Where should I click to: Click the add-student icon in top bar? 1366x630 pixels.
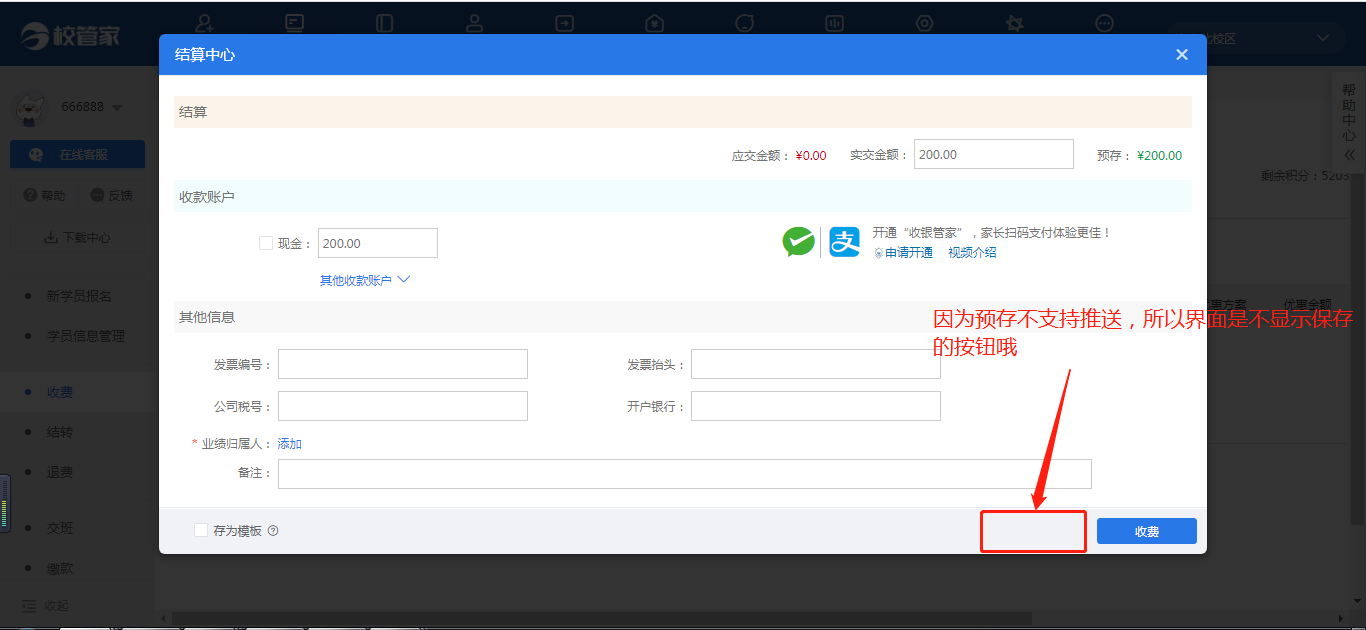click(x=205, y=22)
